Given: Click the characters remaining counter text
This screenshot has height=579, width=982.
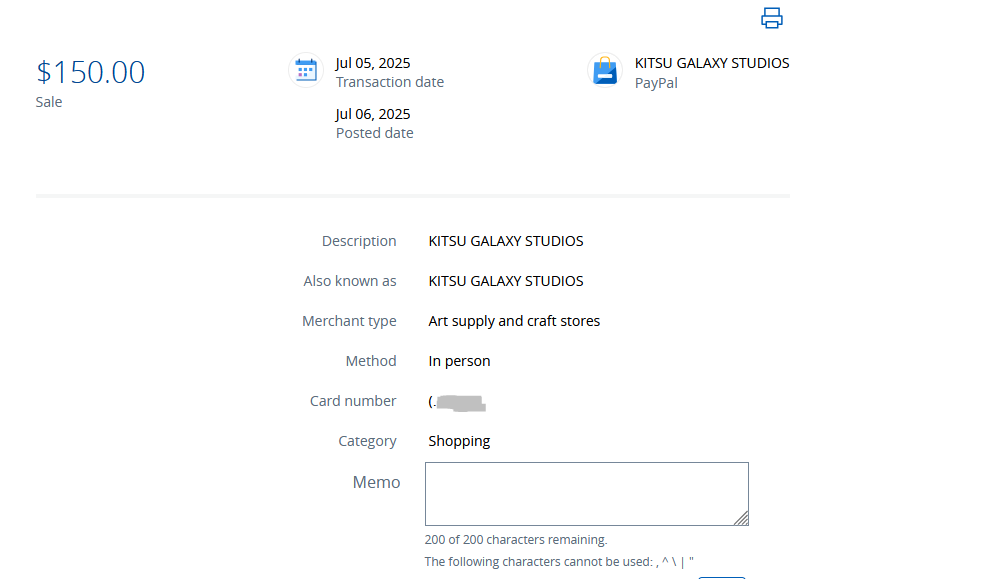Looking at the screenshot, I should point(515,540).
